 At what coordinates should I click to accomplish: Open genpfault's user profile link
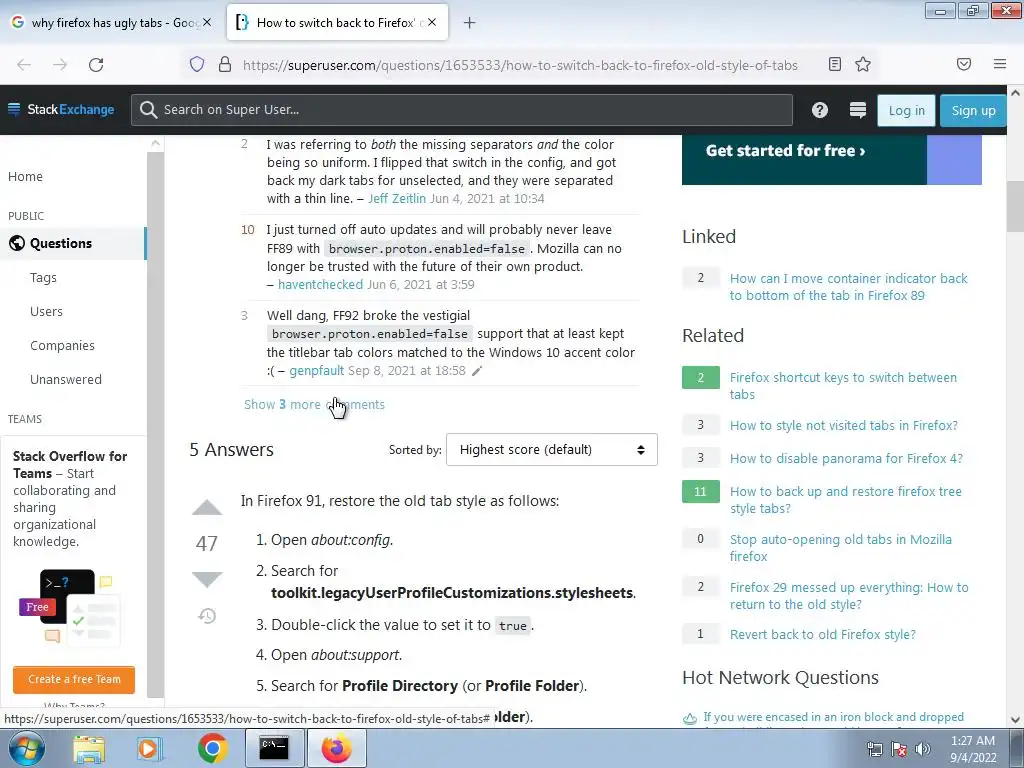click(316, 371)
